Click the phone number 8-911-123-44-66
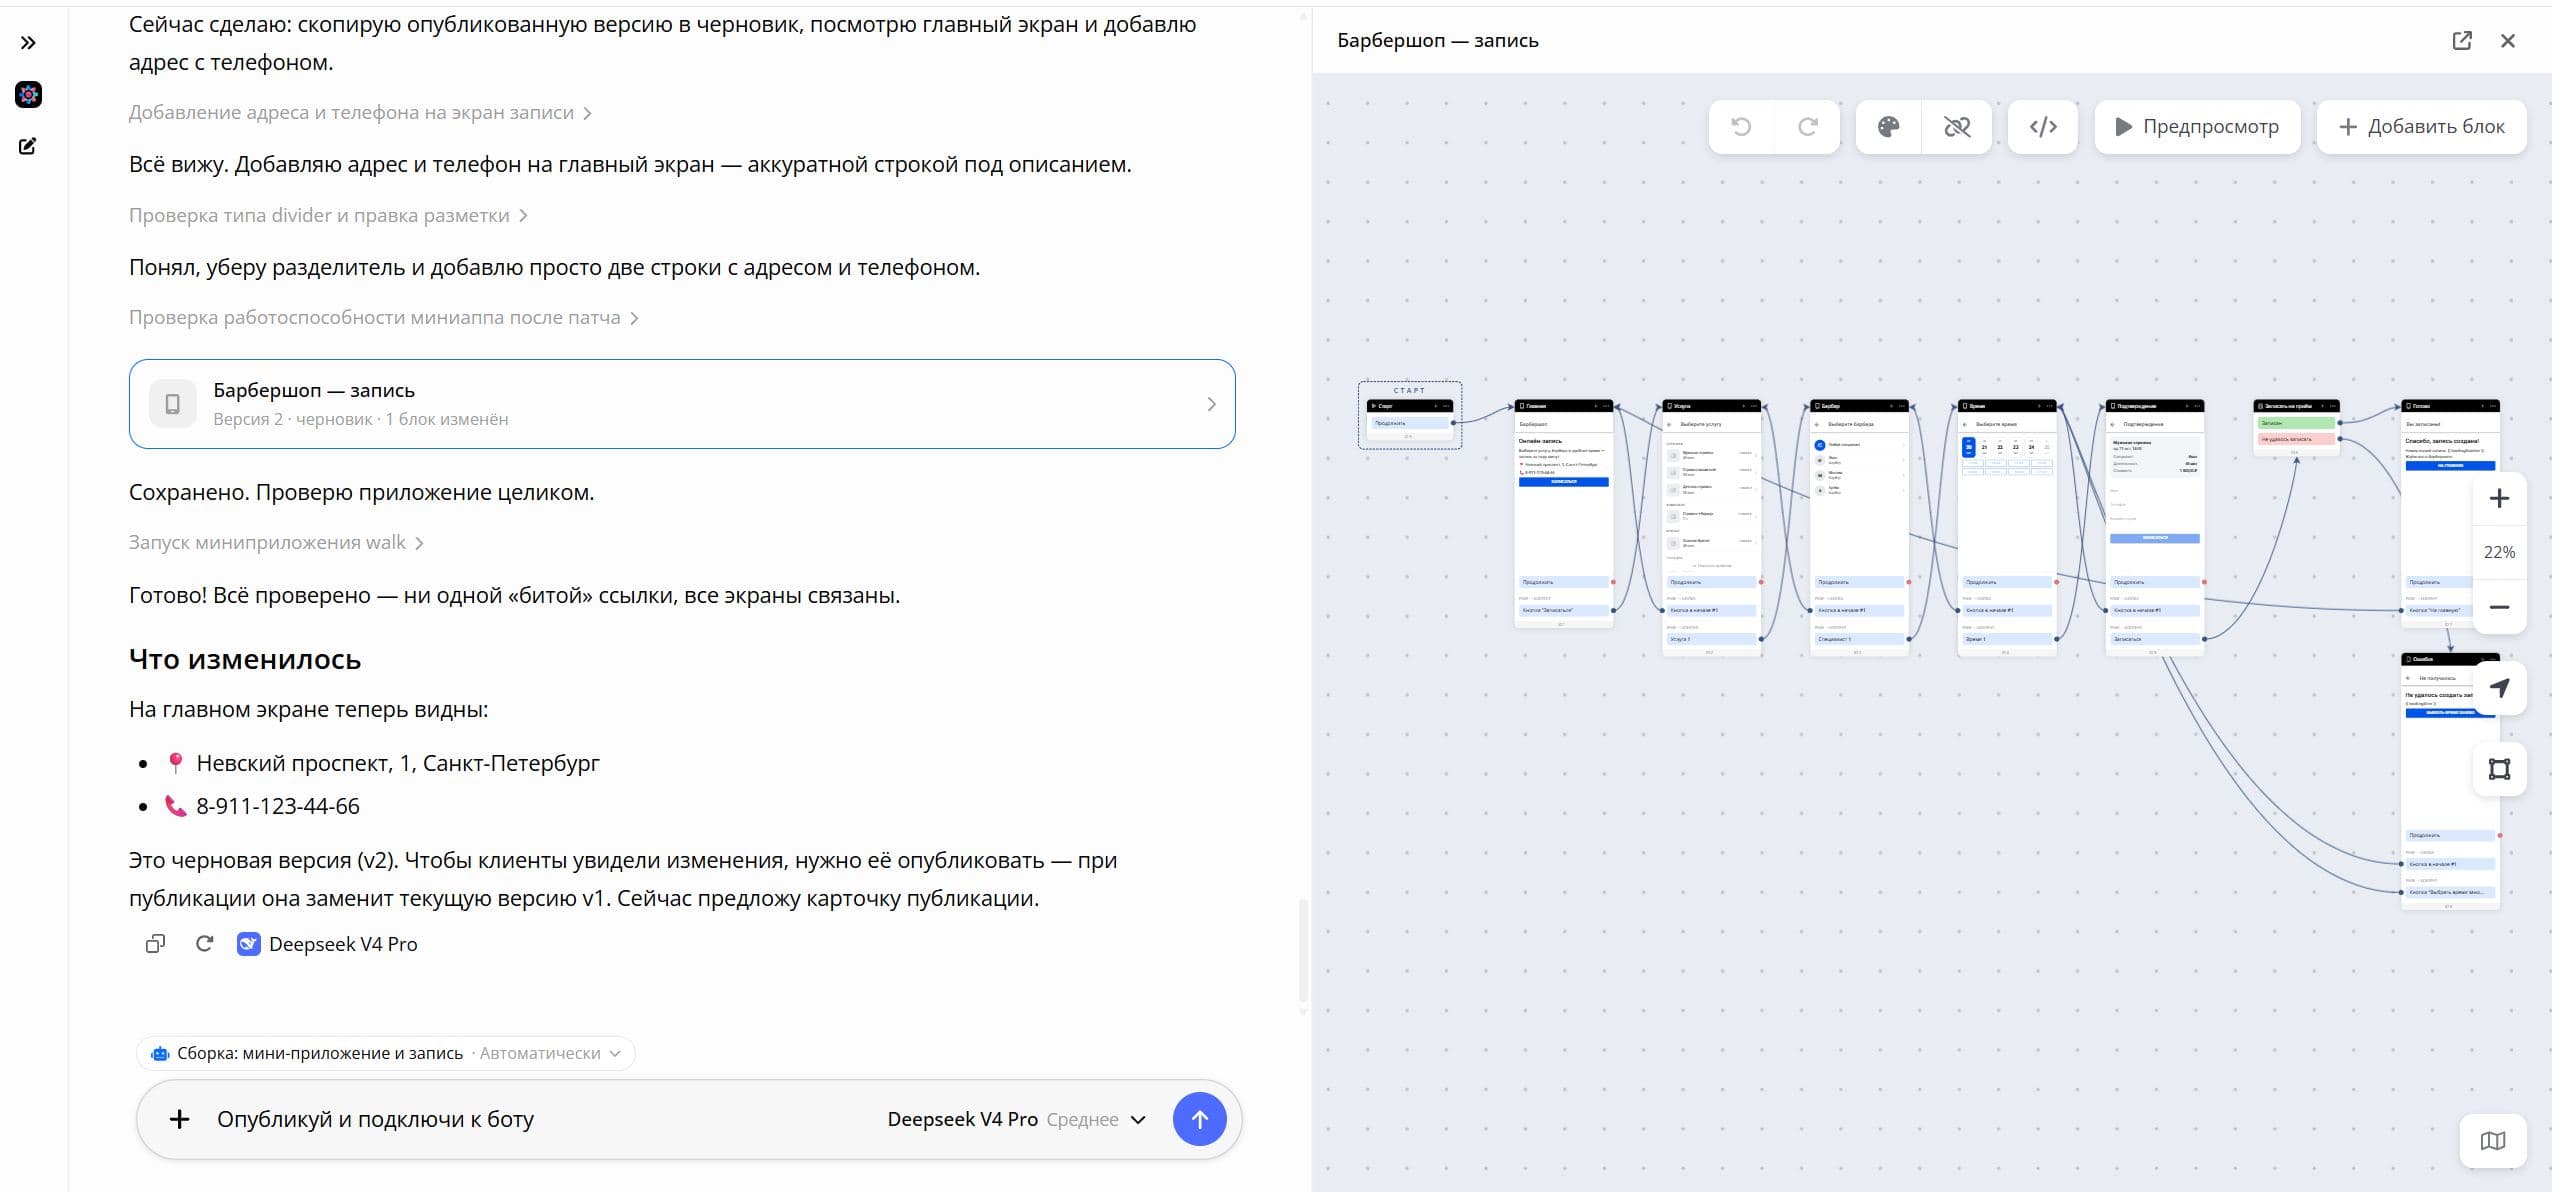The width and height of the screenshot is (2552, 1192). [278, 806]
